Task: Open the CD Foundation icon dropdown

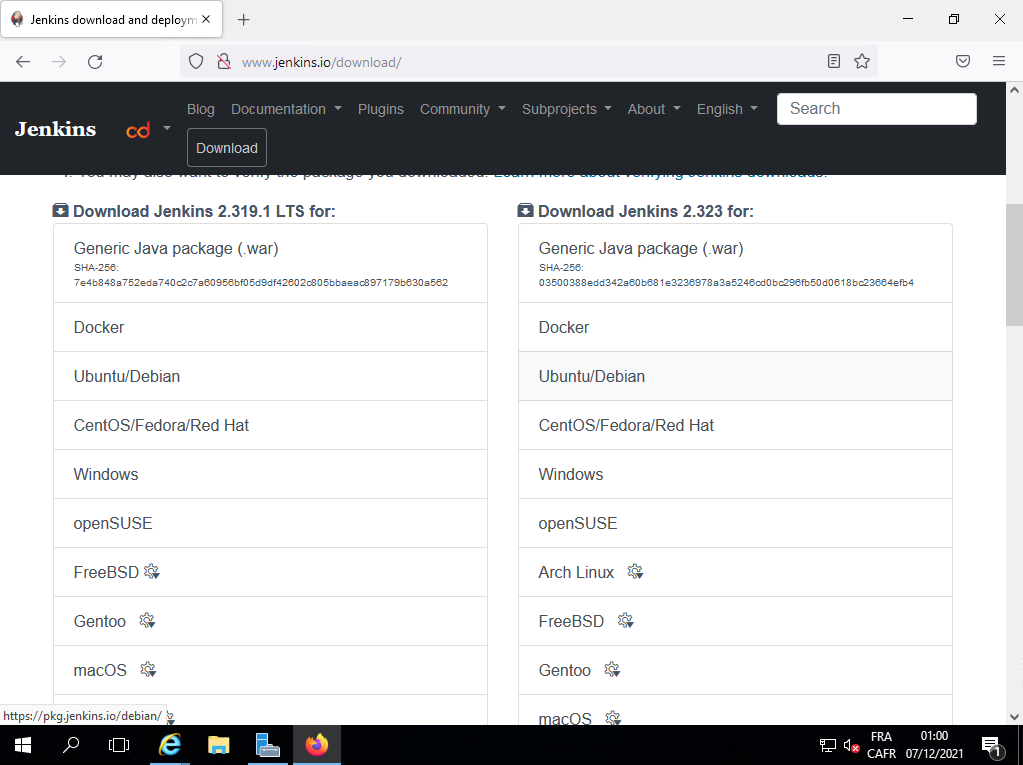Action: [x=146, y=130]
